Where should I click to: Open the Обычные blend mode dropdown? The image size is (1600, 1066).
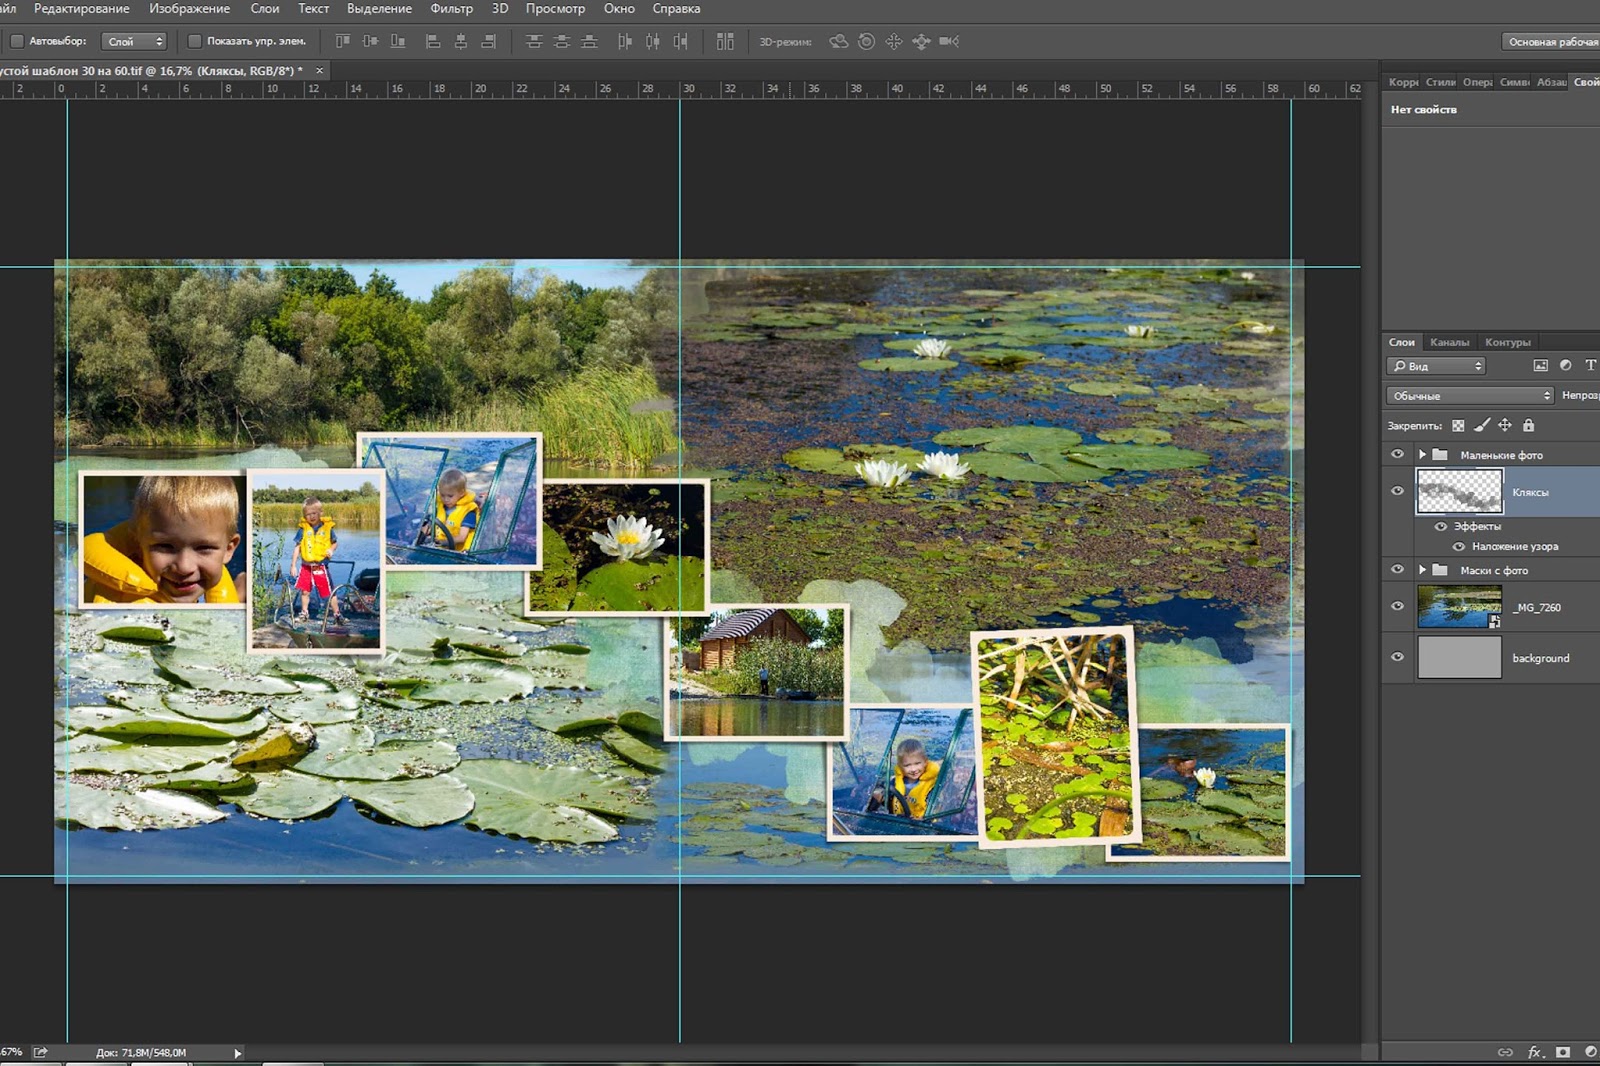(x=1469, y=396)
